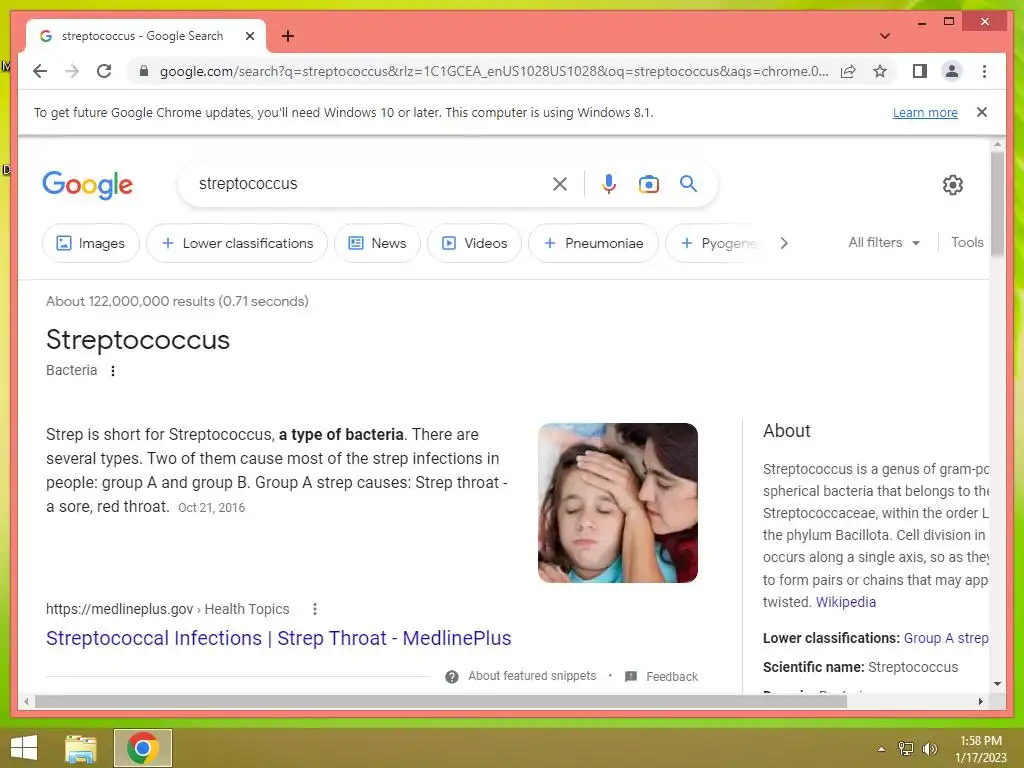1024x768 pixels.
Task: Open the Windows Start button
Action: click(x=24, y=748)
